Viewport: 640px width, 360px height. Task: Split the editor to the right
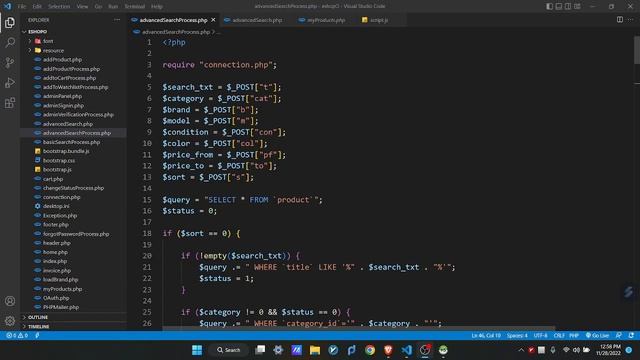click(x=620, y=20)
